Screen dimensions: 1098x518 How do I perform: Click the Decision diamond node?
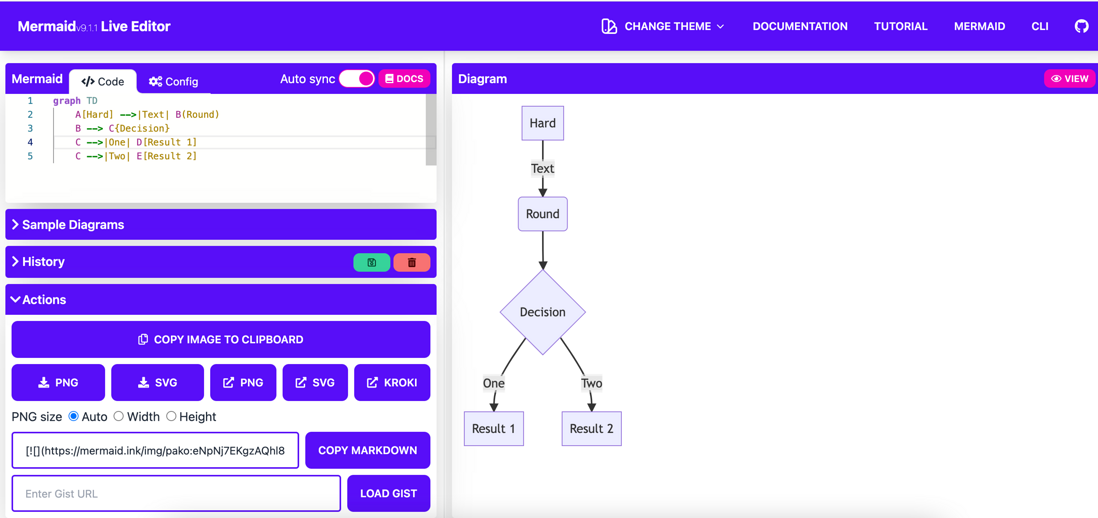tap(543, 312)
